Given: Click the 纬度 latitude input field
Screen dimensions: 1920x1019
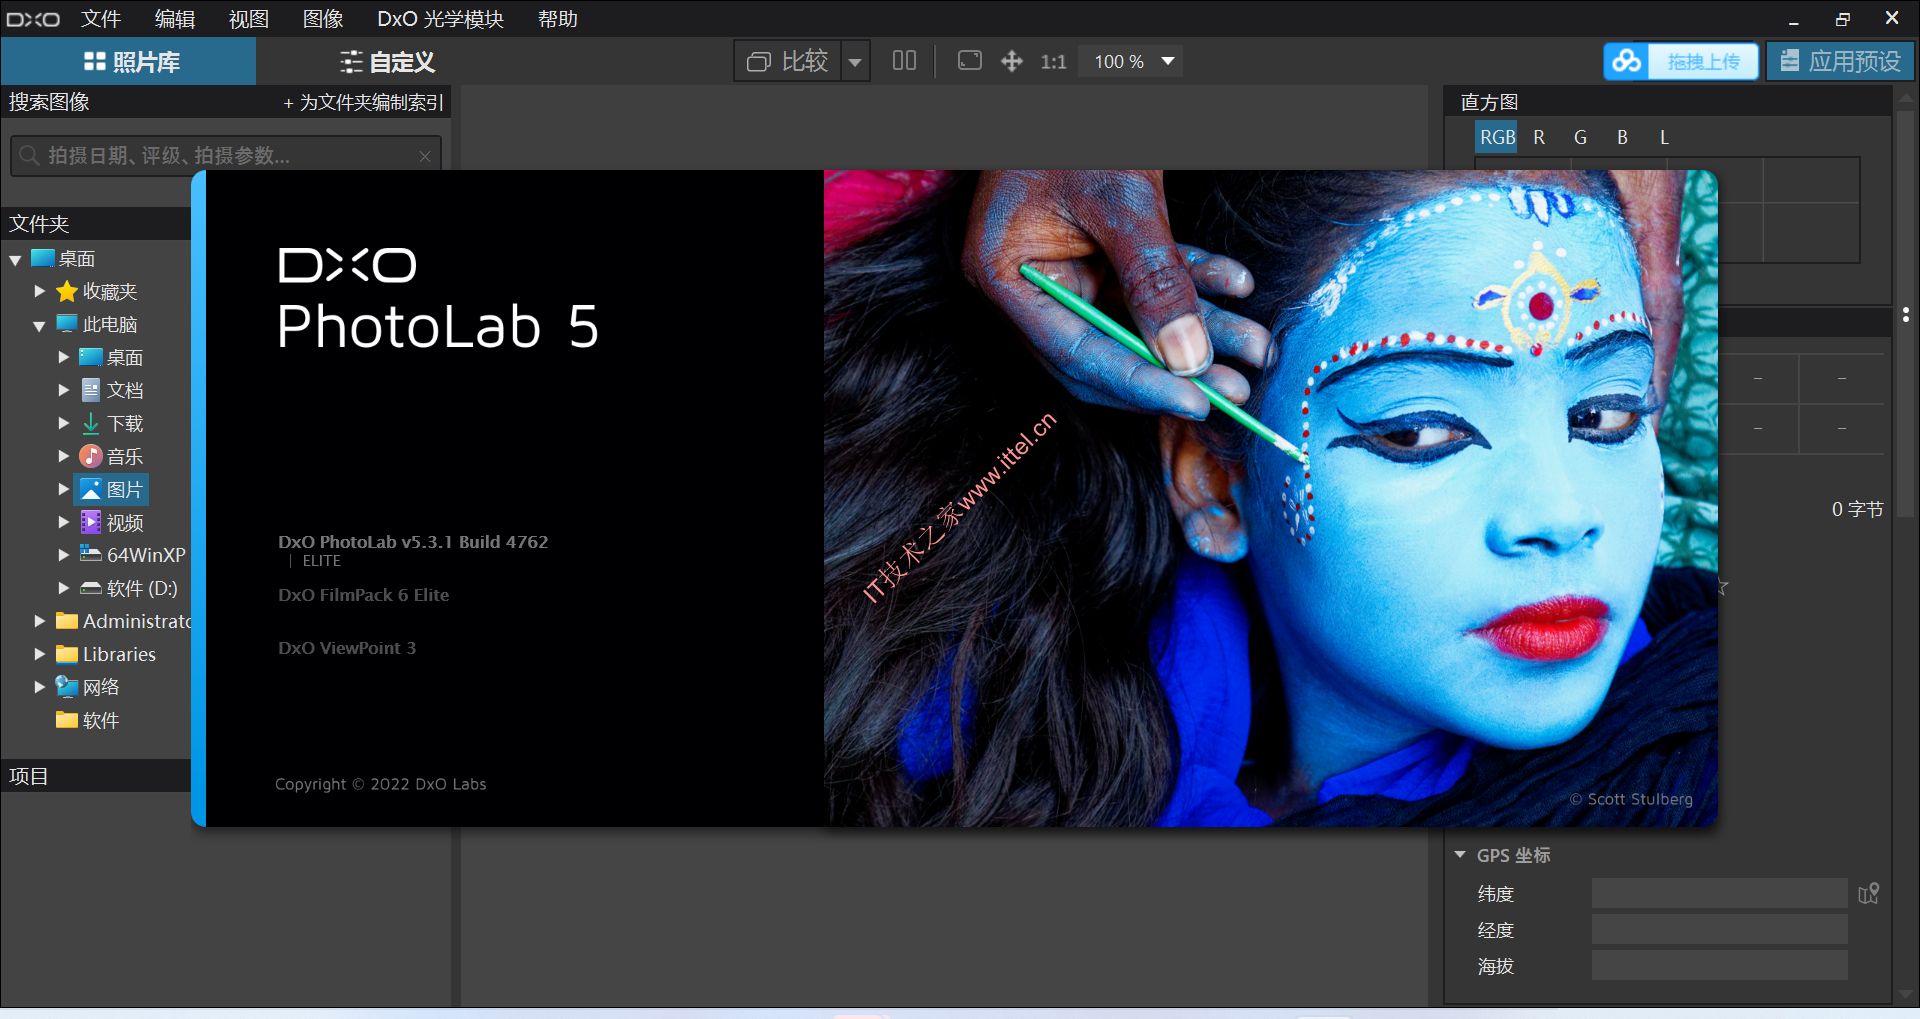Looking at the screenshot, I should pyautogui.click(x=1719, y=893).
